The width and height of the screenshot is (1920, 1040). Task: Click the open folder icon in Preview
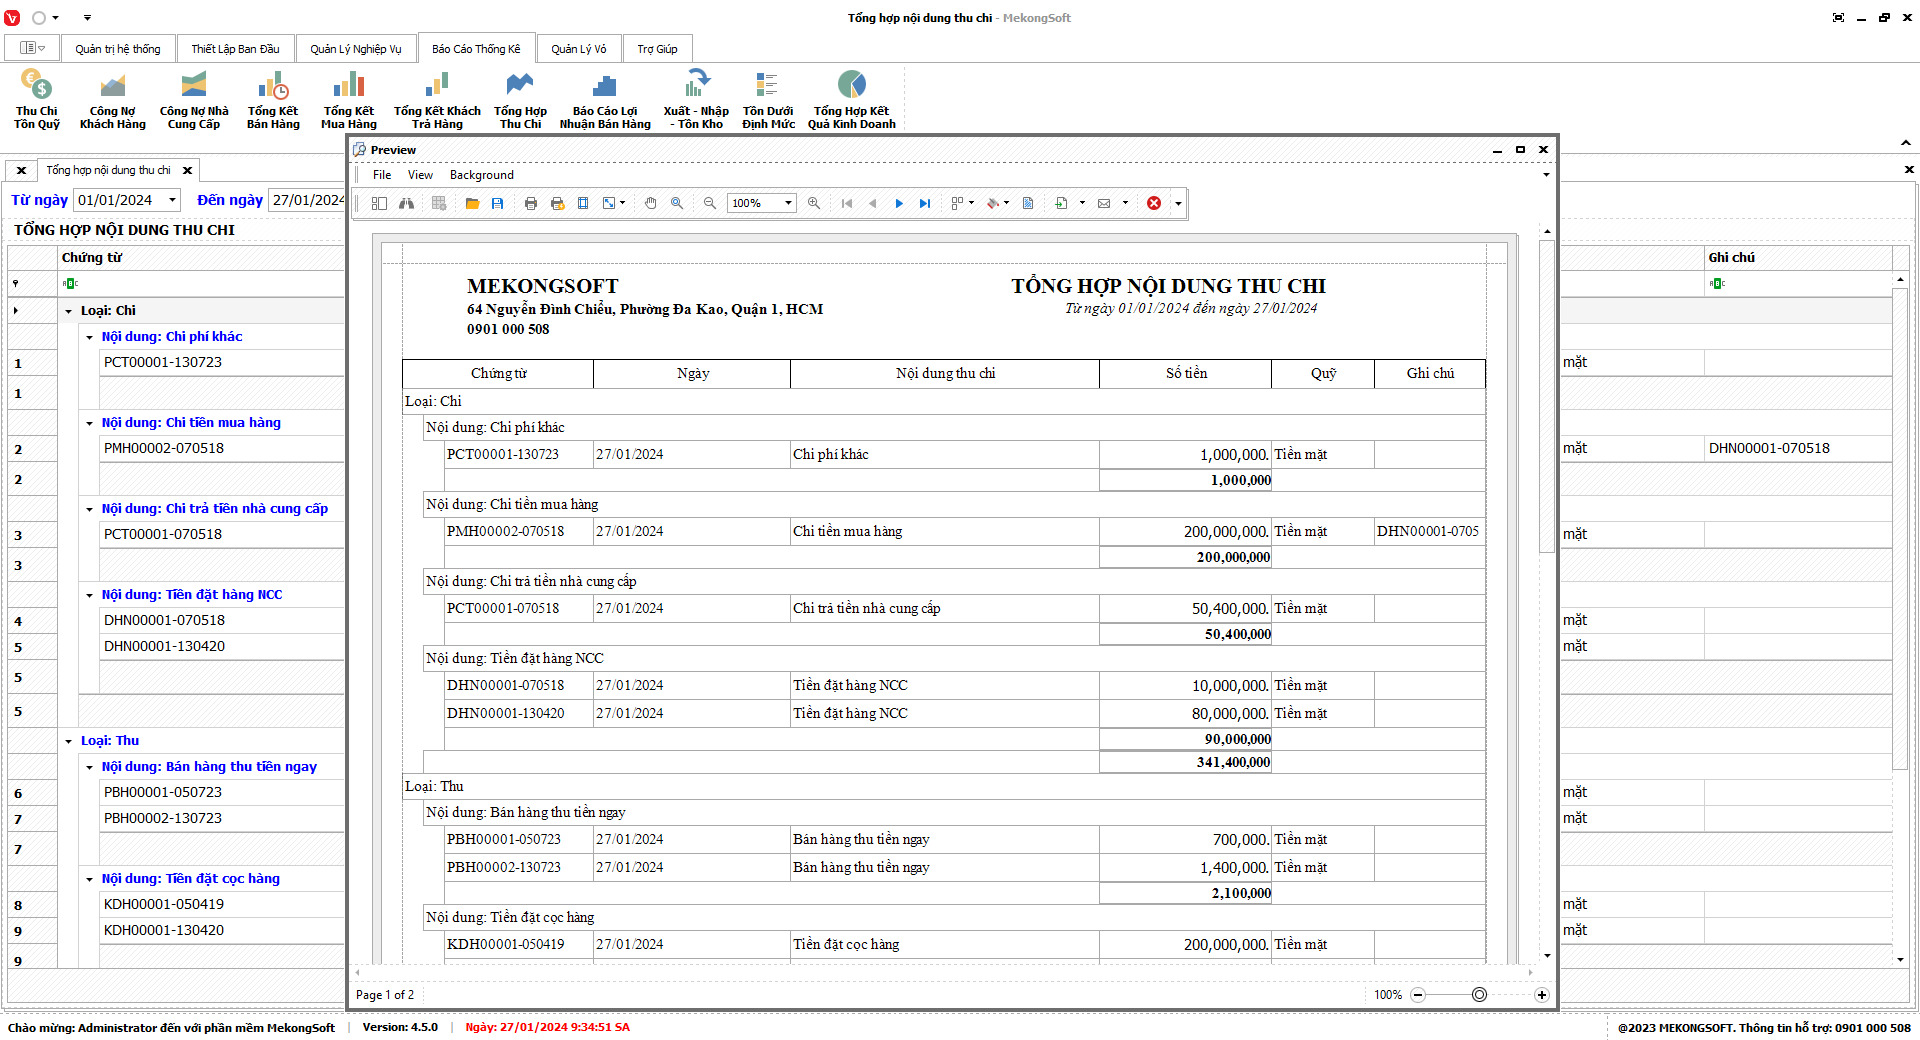pyautogui.click(x=472, y=203)
